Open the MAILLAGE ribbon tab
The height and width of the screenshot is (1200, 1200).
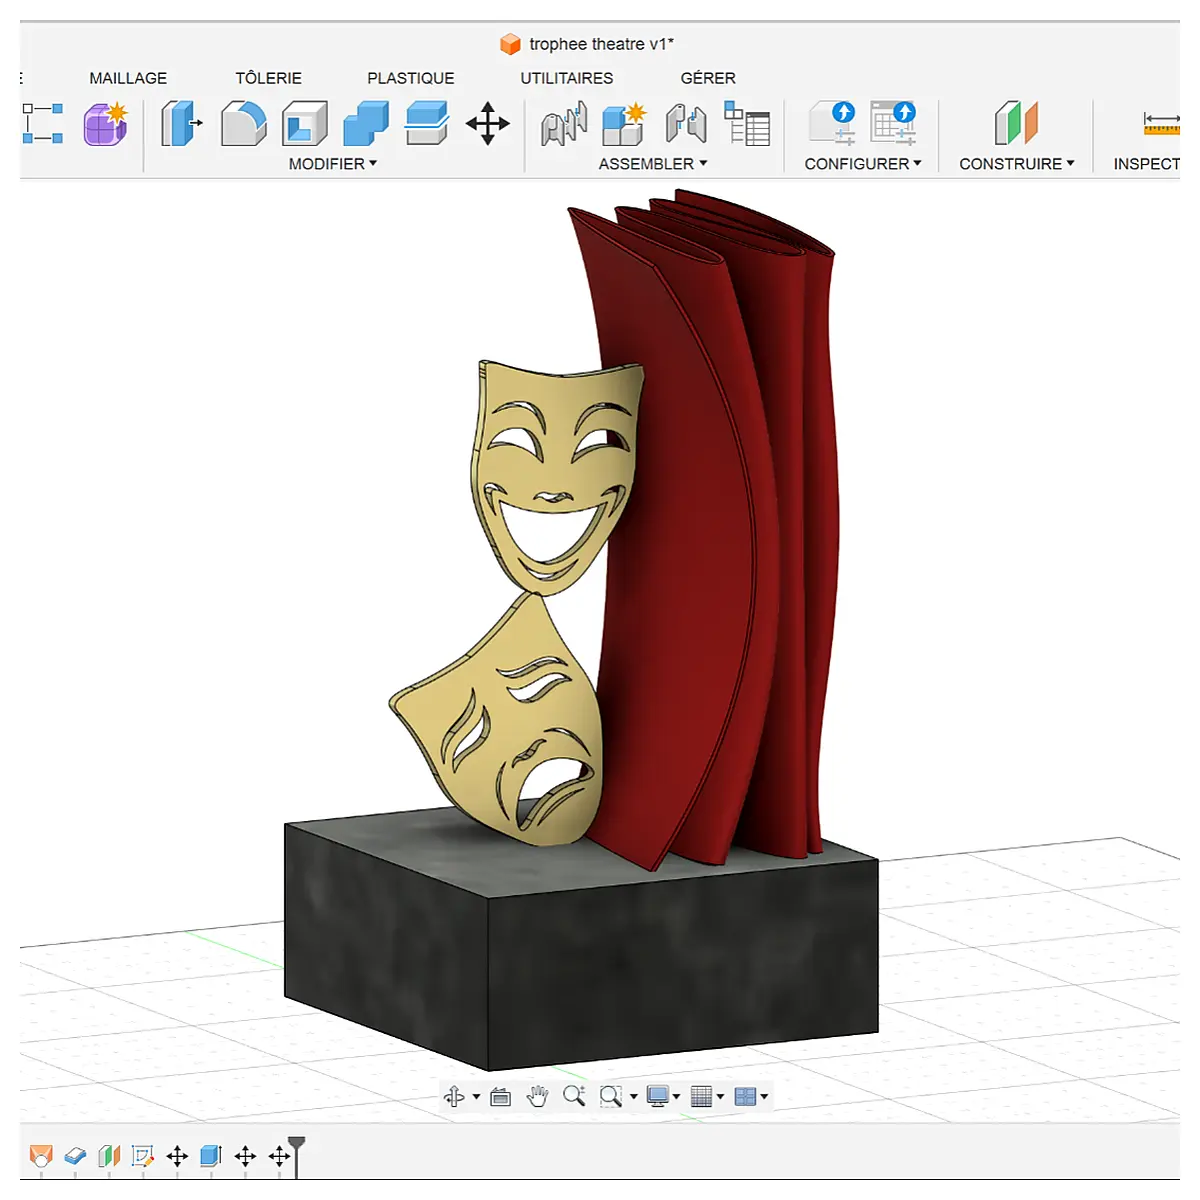tap(128, 78)
